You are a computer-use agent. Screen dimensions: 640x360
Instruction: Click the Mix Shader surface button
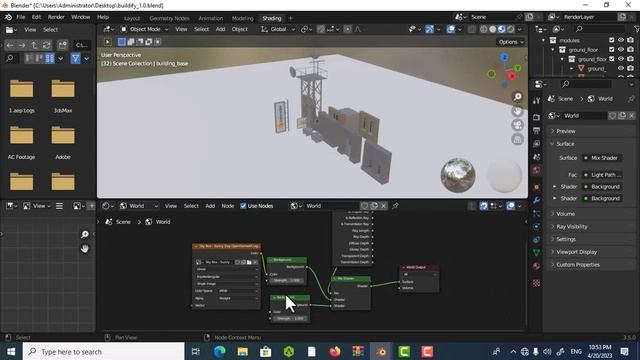coord(602,158)
